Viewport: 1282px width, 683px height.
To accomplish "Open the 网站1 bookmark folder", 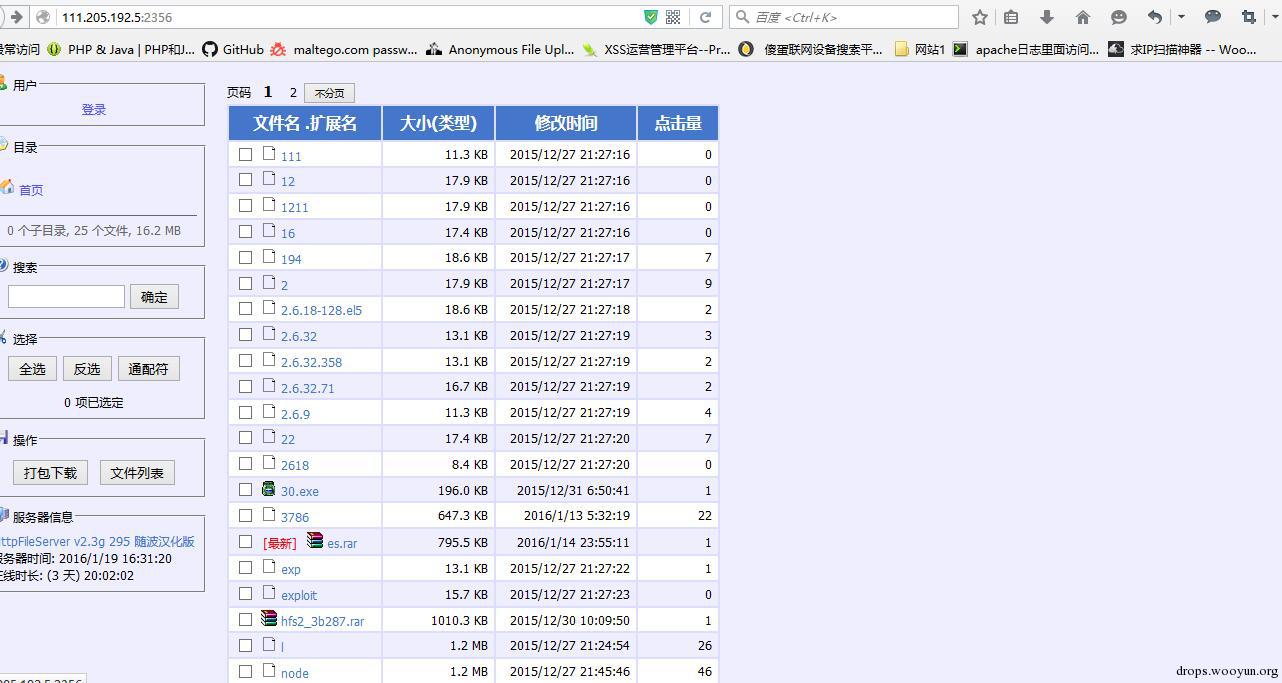I will tap(920, 49).
